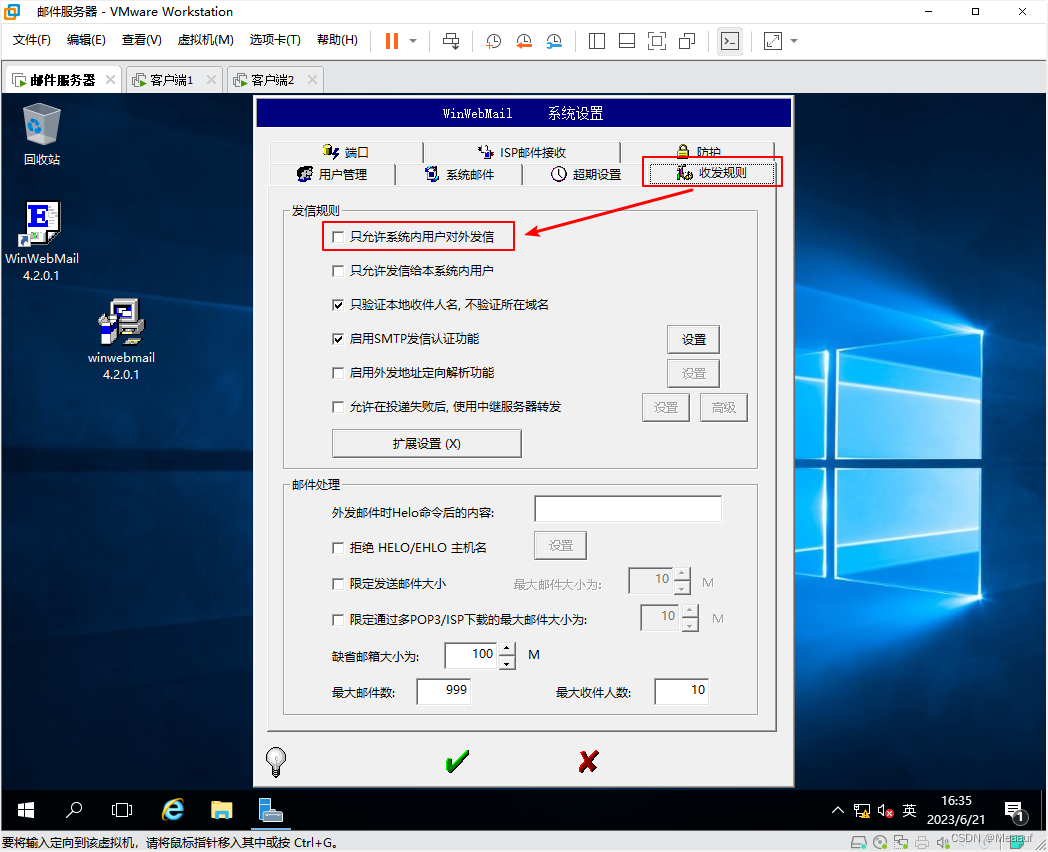This screenshot has width=1048, height=852.
Task: Click the green checkmark confirm icon
Action: pyautogui.click(x=457, y=760)
